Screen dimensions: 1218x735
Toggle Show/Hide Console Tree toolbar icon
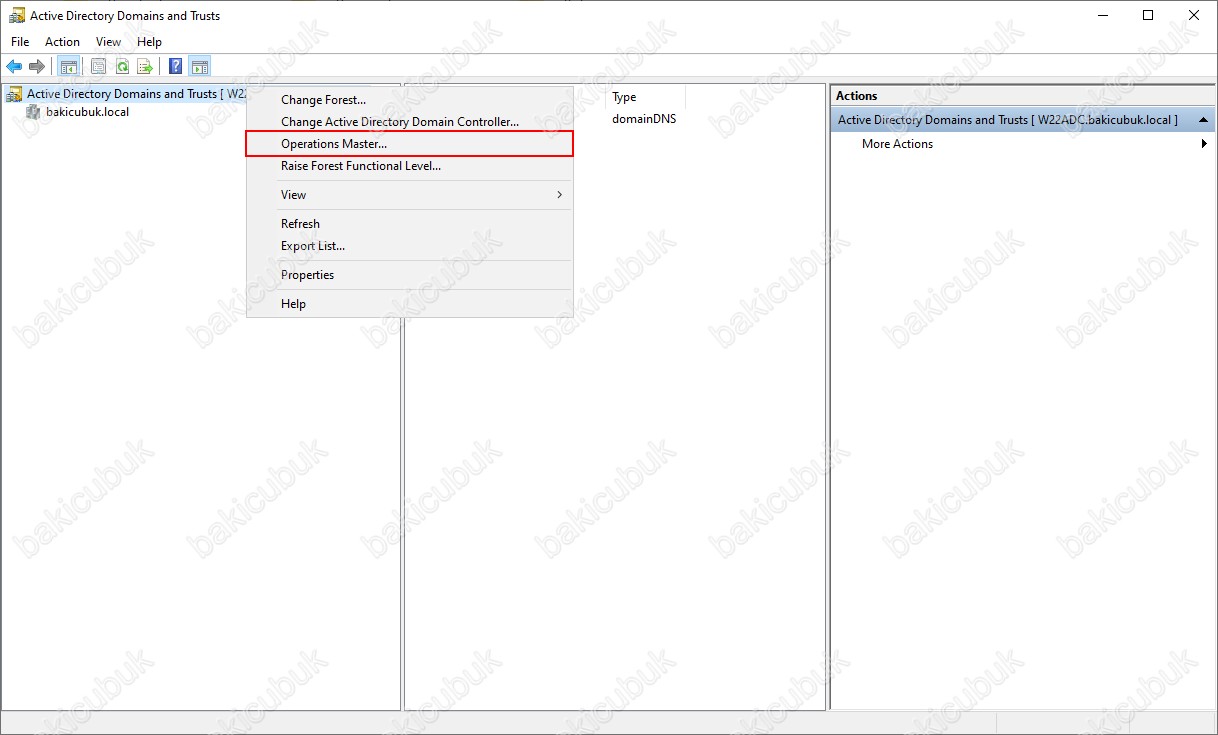tap(69, 67)
